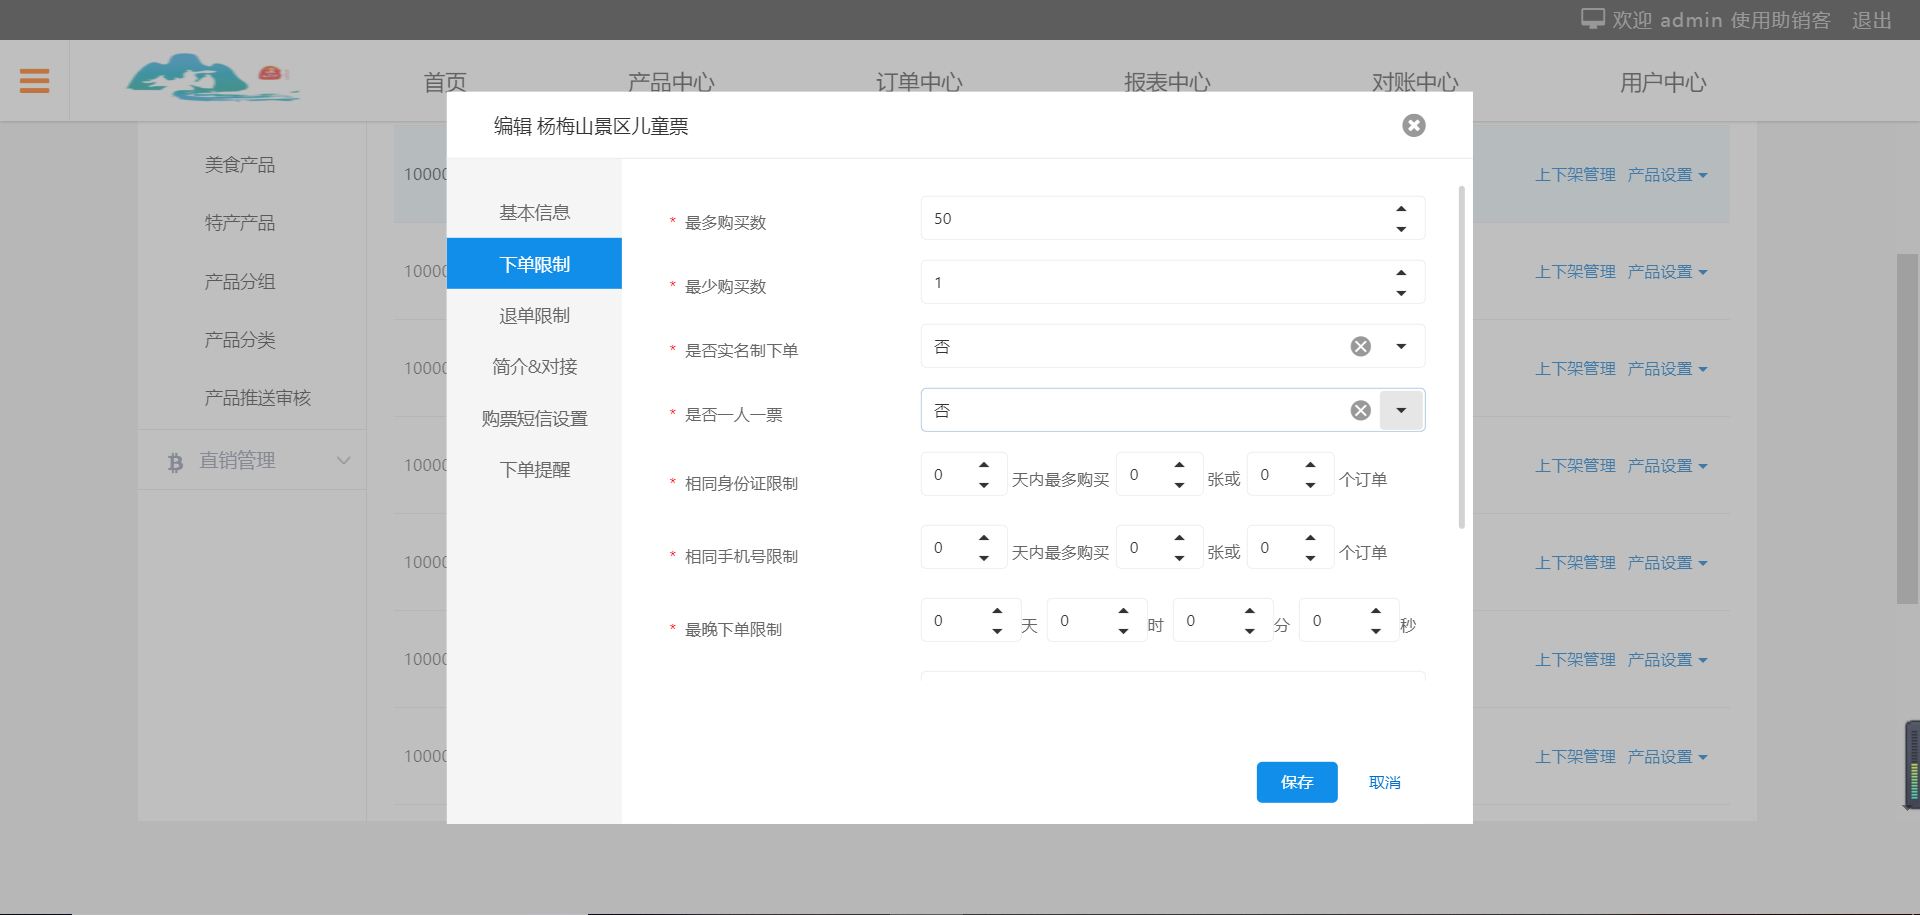Clear the 是否一人一票 selection

coord(1360,410)
